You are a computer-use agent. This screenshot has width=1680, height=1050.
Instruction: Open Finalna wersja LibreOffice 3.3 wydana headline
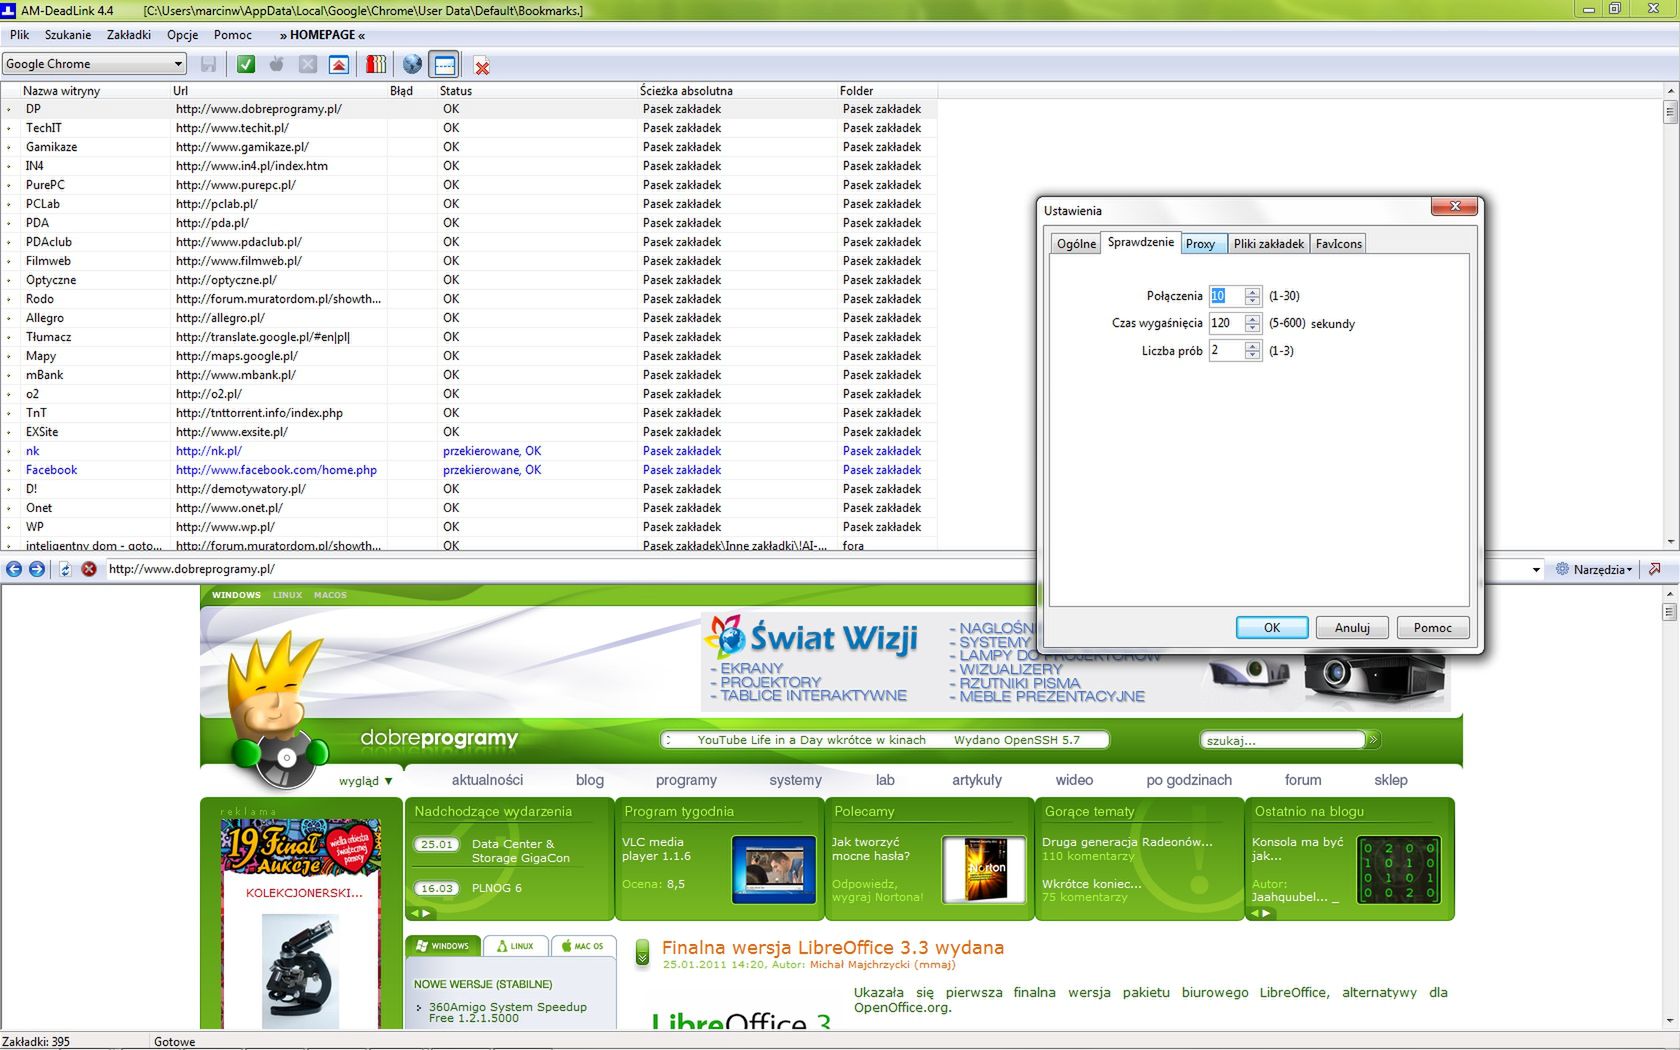(x=832, y=947)
